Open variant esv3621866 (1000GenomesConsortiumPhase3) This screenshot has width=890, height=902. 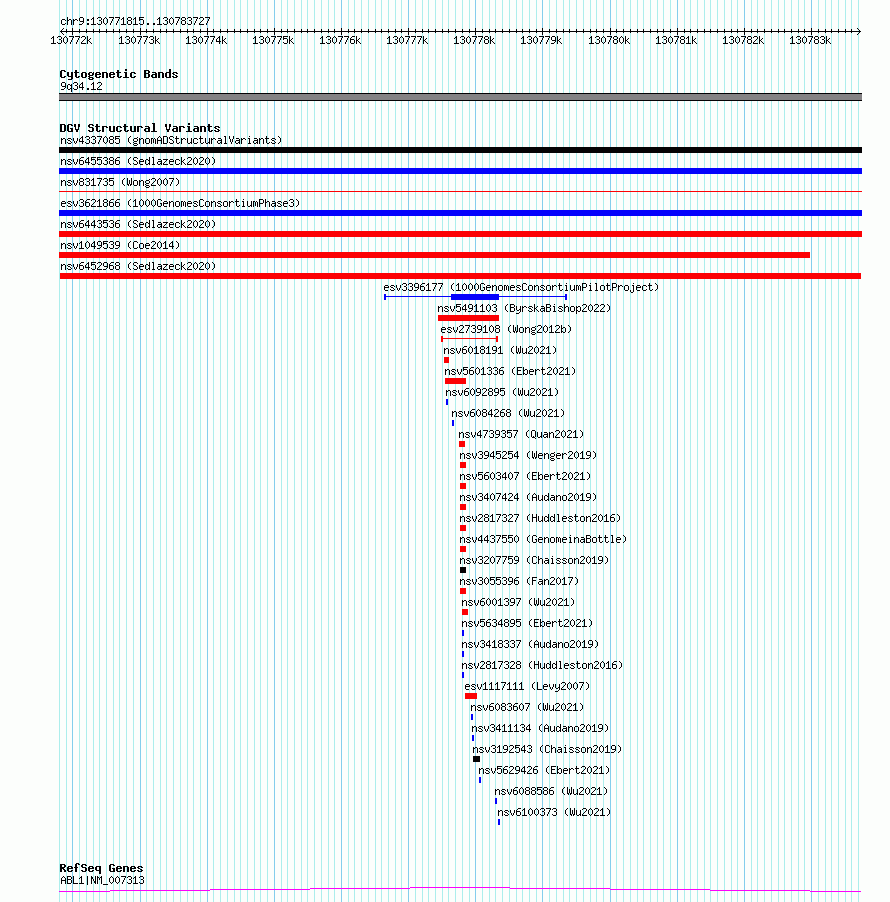180,203
